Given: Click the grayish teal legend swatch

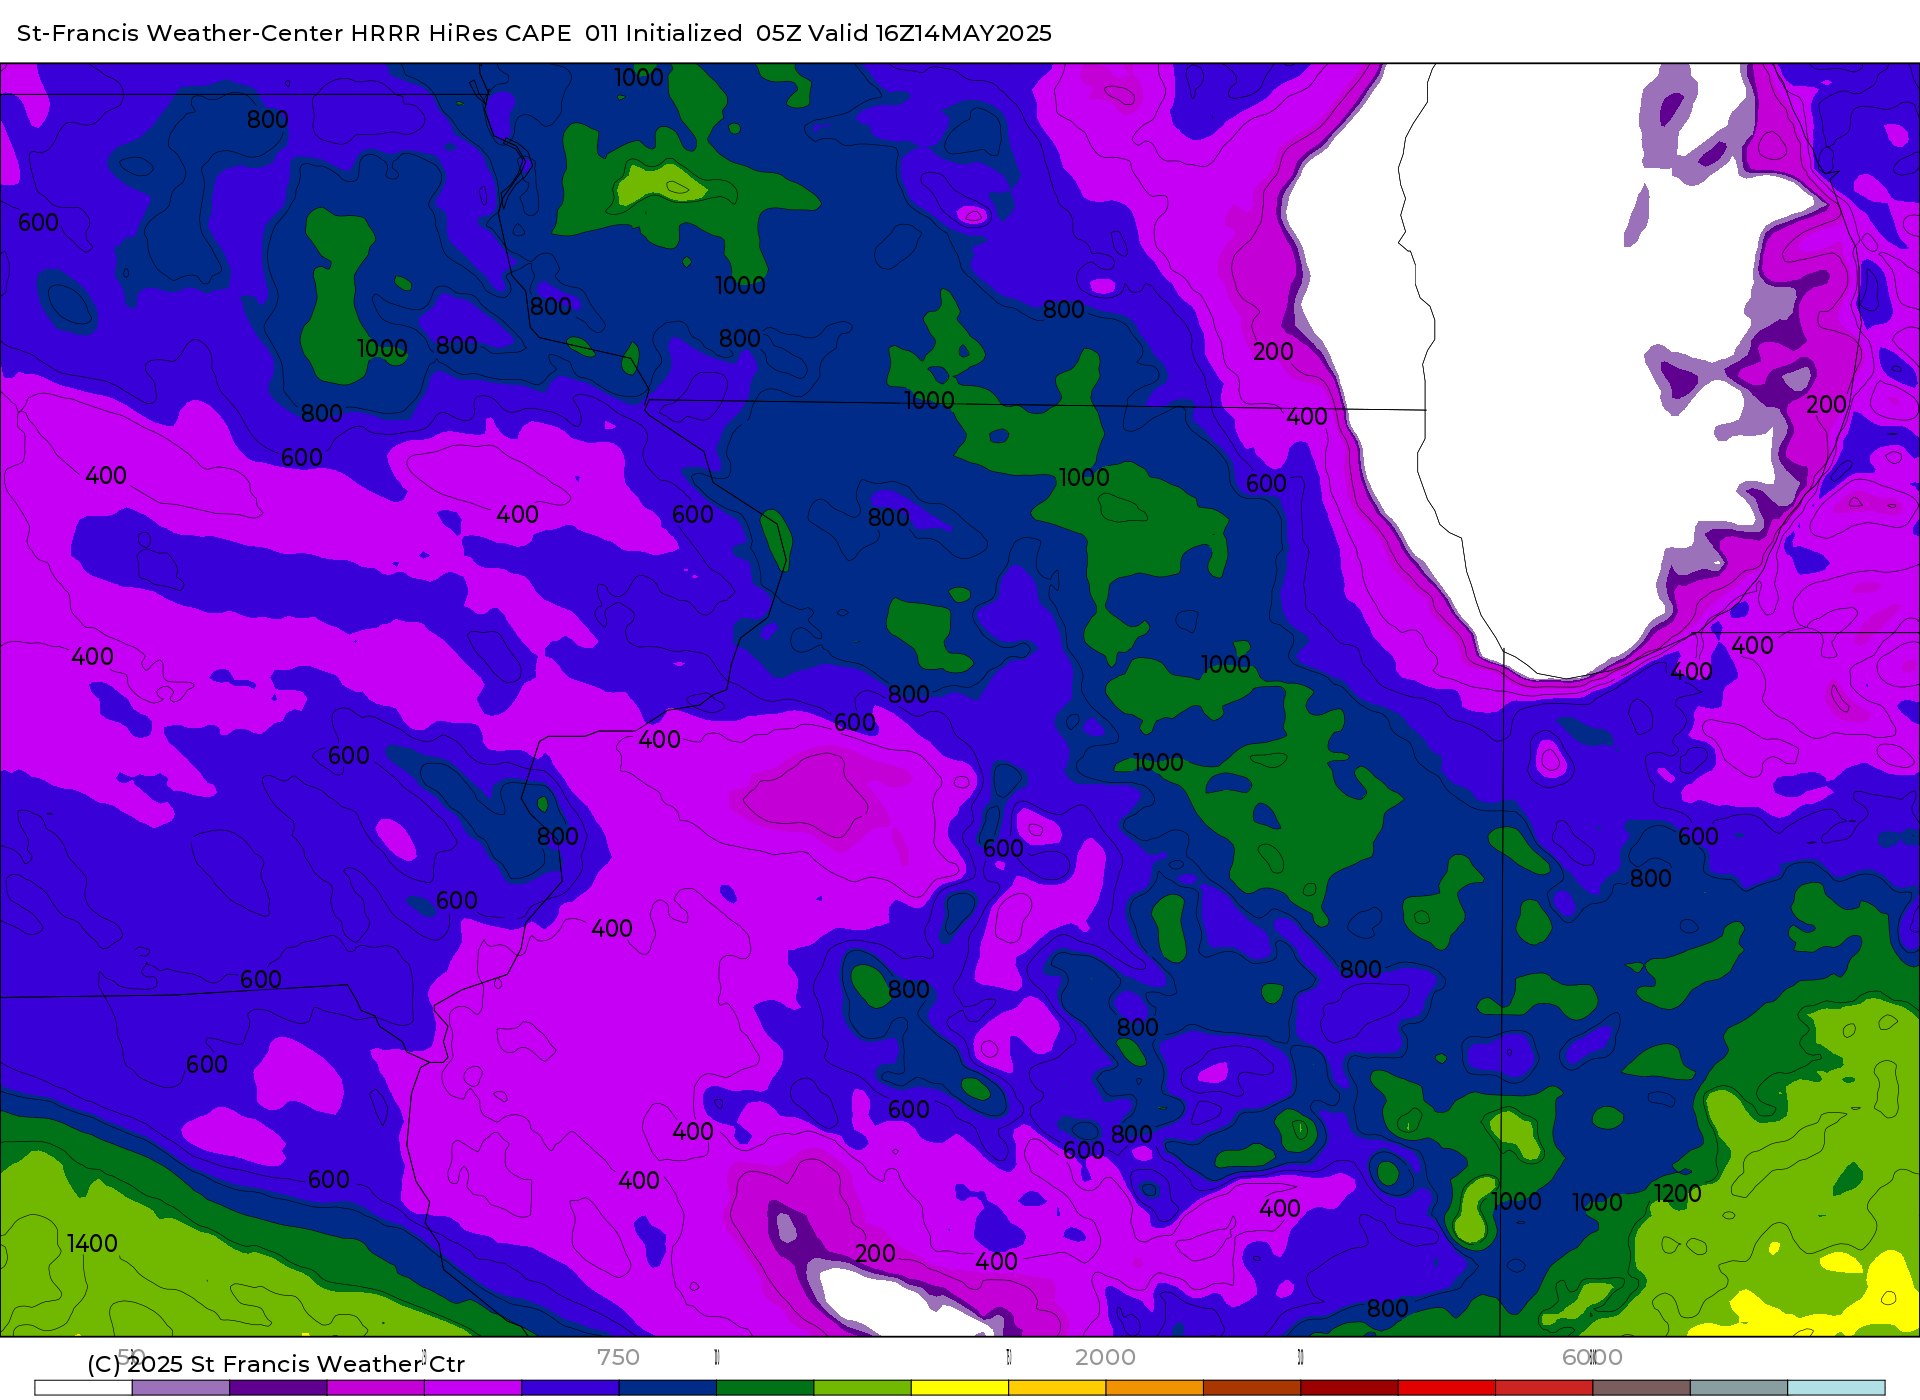Looking at the screenshot, I should pyautogui.click(x=1739, y=1388).
